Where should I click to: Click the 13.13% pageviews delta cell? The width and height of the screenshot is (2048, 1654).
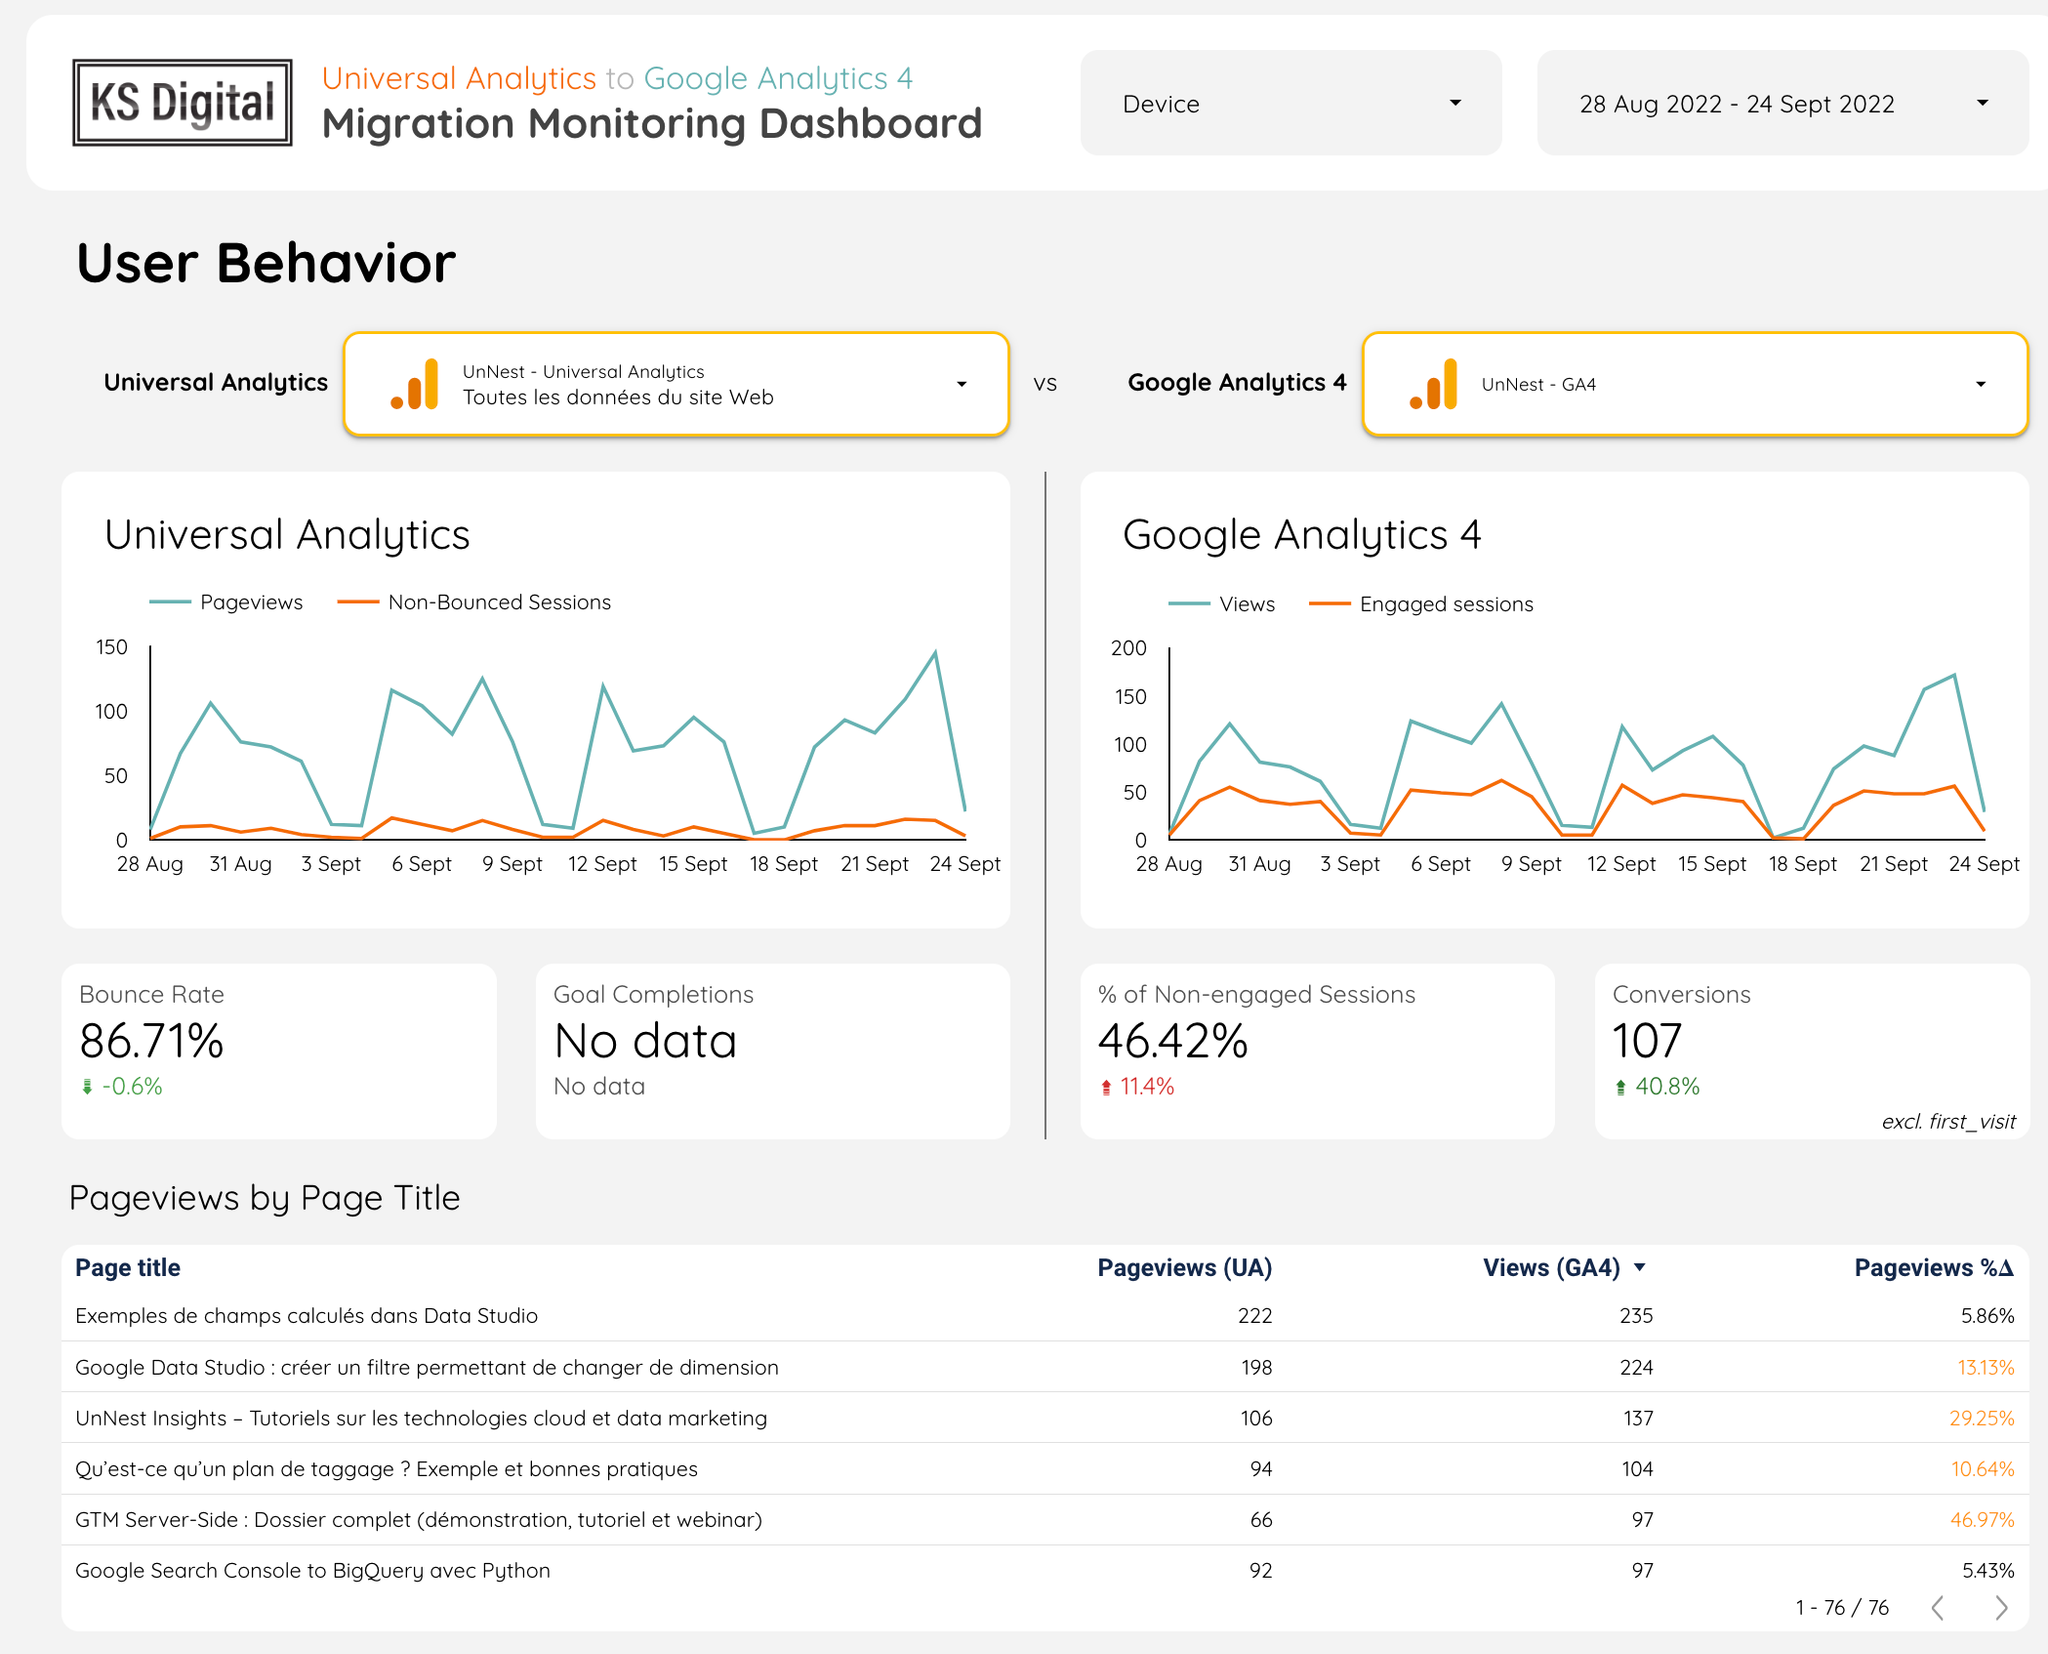click(1985, 1367)
